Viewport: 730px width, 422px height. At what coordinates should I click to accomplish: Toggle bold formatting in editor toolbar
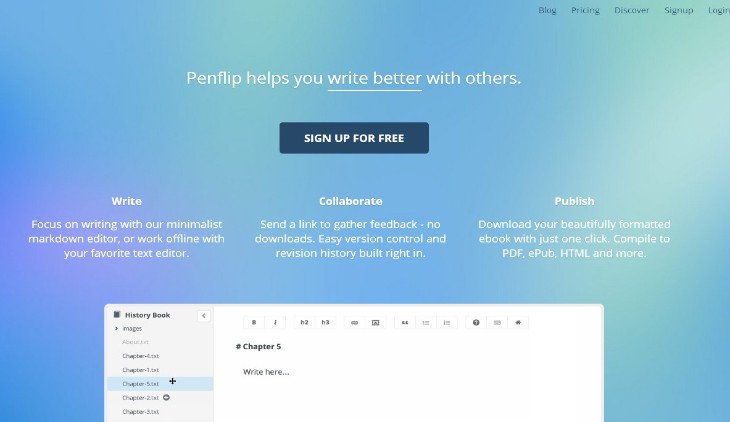pyautogui.click(x=254, y=322)
